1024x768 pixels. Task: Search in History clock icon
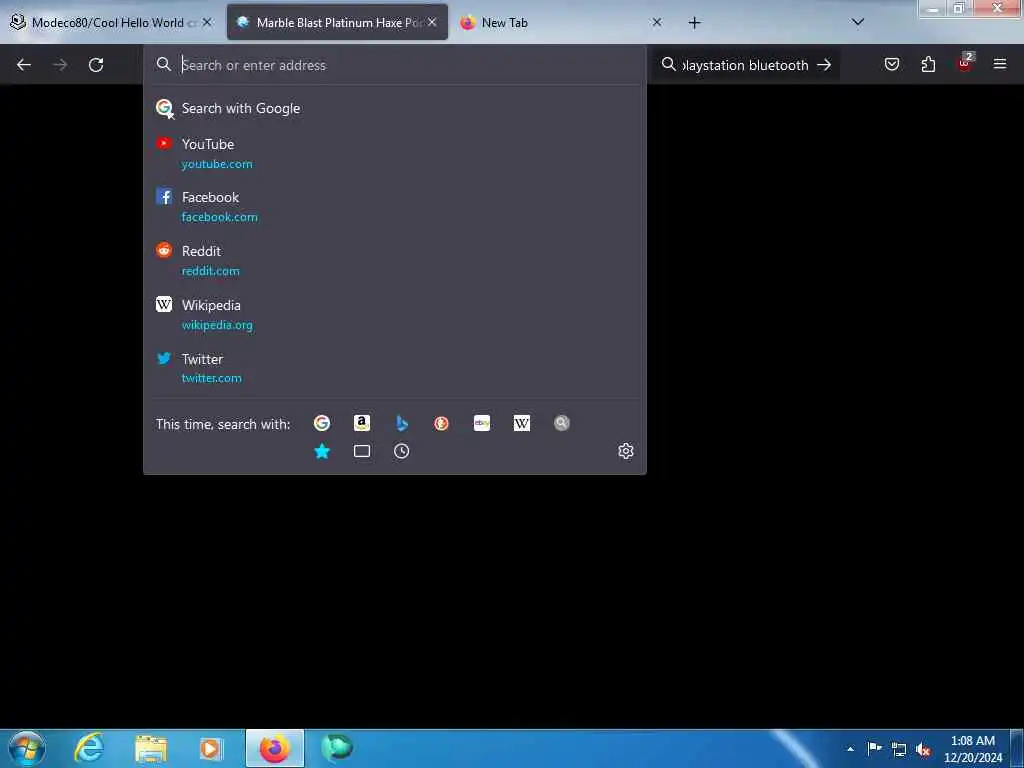tap(402, 451)
